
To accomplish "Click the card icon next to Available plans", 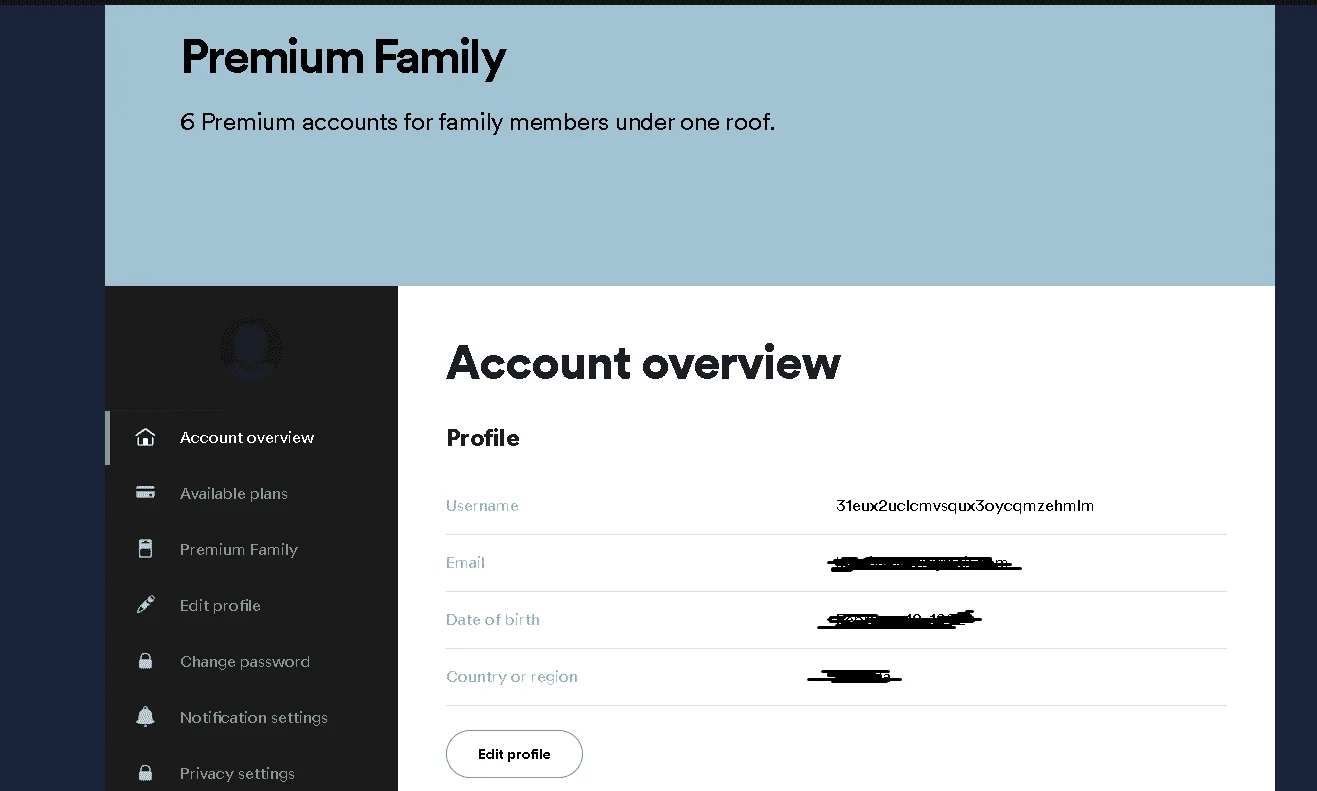I will pyautogui.click(x=145, y=493).
